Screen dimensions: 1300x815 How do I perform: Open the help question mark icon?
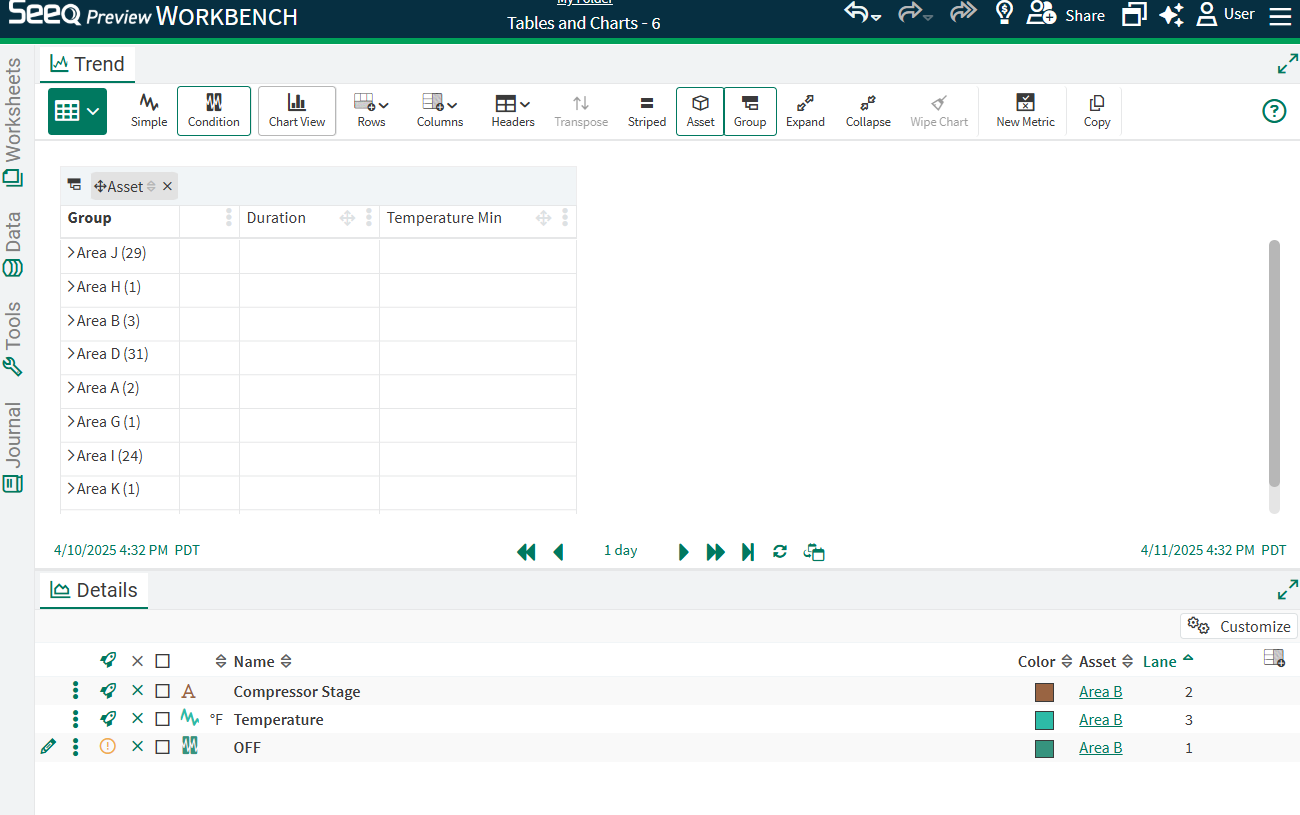(x=1273, y=111)
